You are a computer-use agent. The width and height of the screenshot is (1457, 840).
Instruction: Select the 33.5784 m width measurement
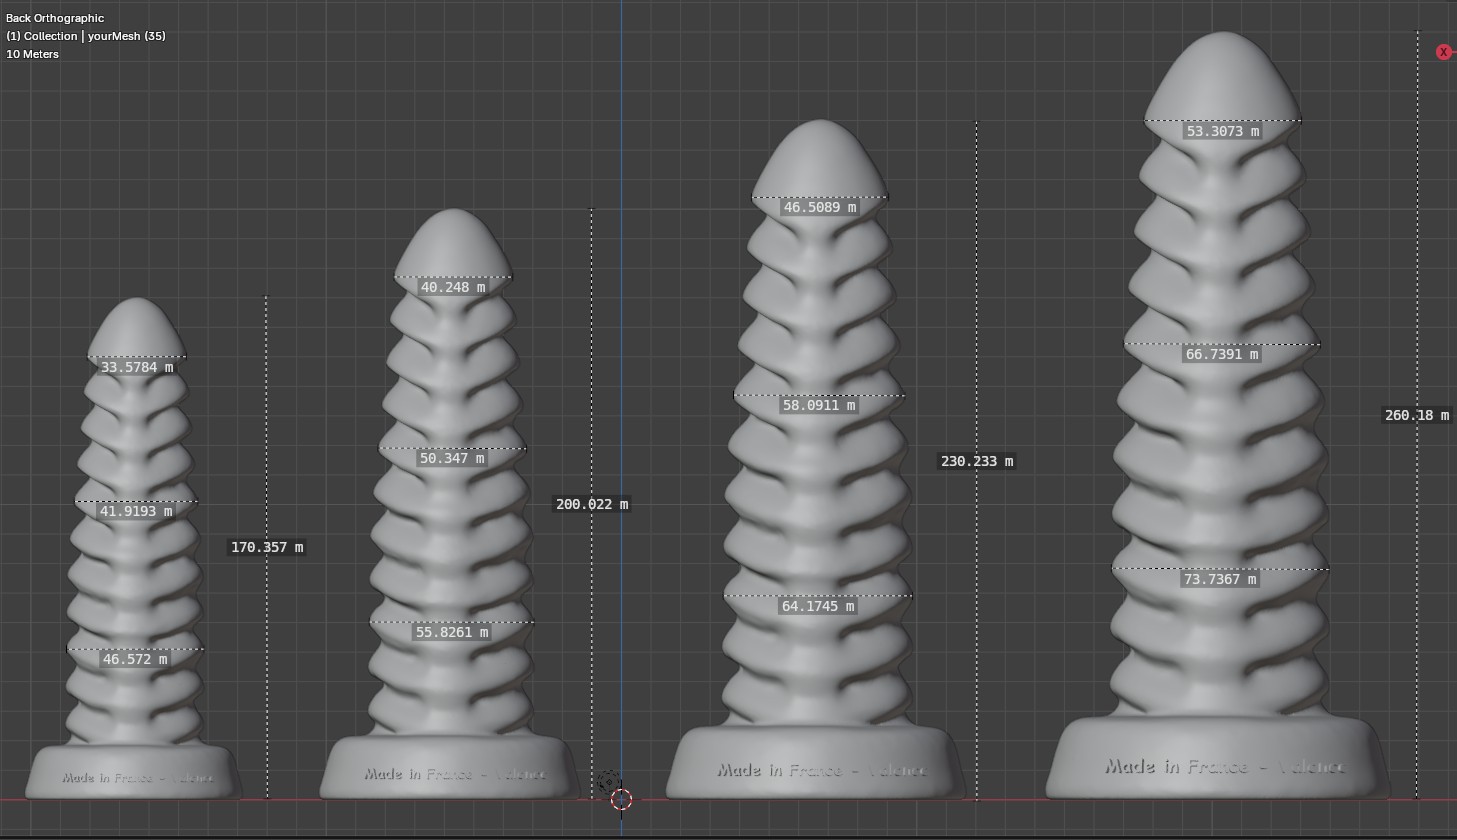[137, 367]
